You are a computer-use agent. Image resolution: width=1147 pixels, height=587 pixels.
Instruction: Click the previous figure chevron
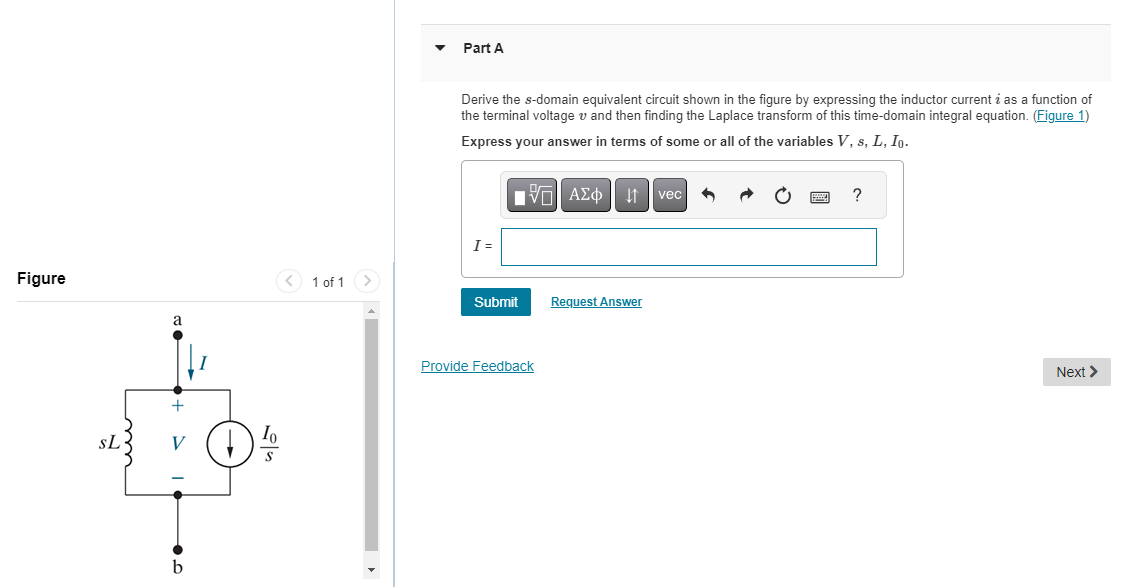pos(289,281)
